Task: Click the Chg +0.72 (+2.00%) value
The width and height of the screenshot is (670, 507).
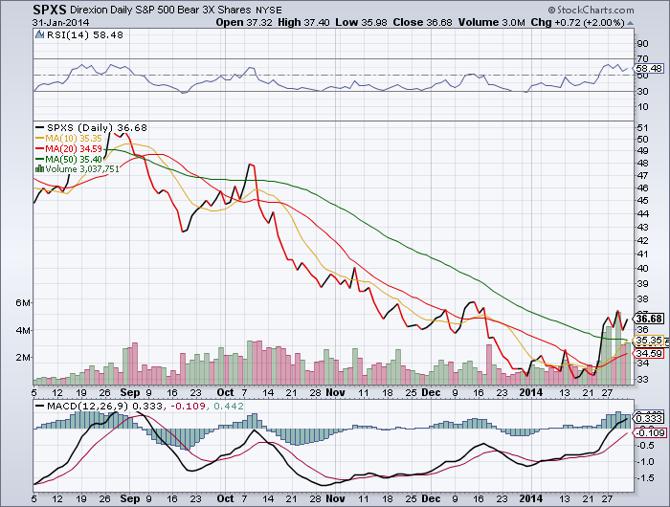Action: pyautogui.click(x=578, y=22)
